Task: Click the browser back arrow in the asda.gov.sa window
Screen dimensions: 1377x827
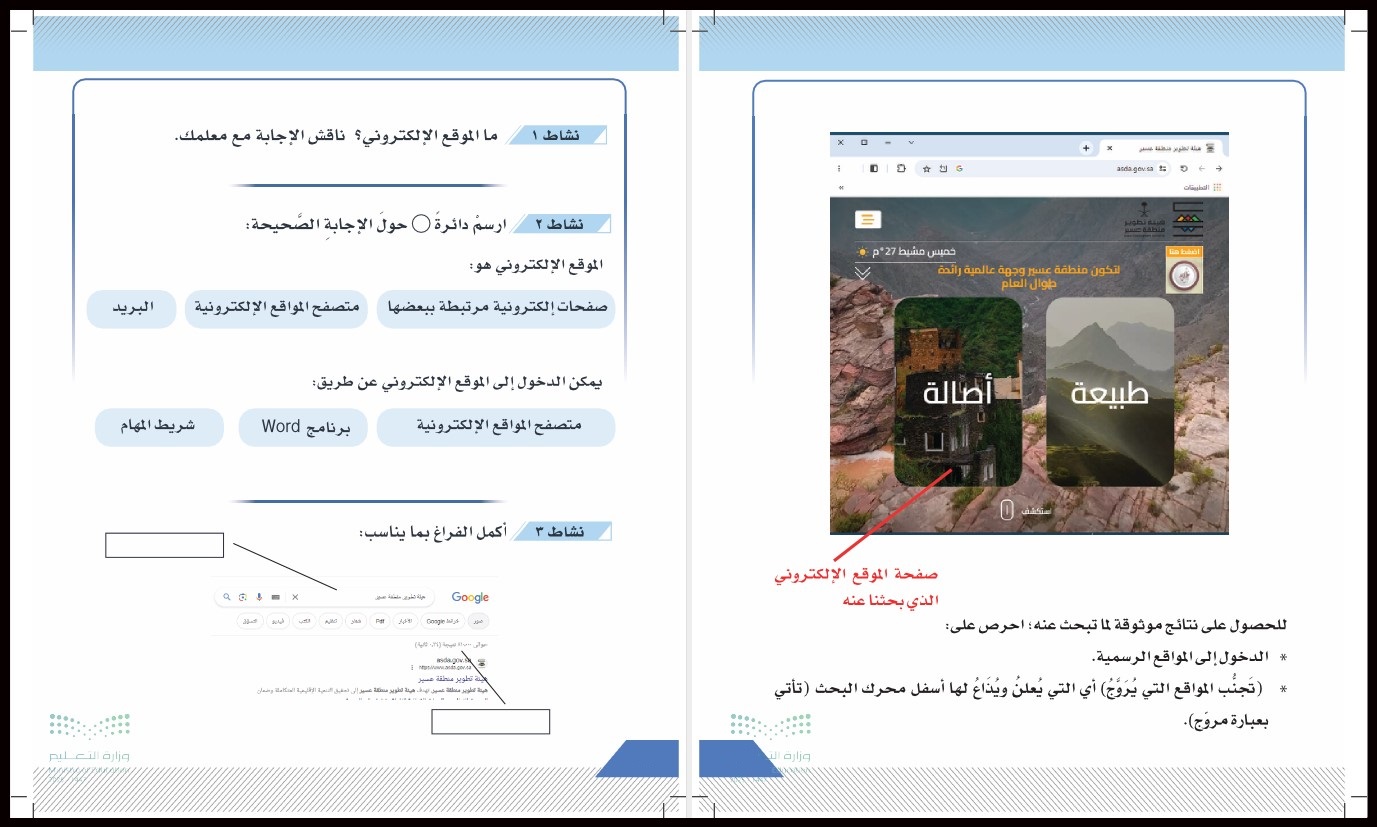Action: (1219, 168)
